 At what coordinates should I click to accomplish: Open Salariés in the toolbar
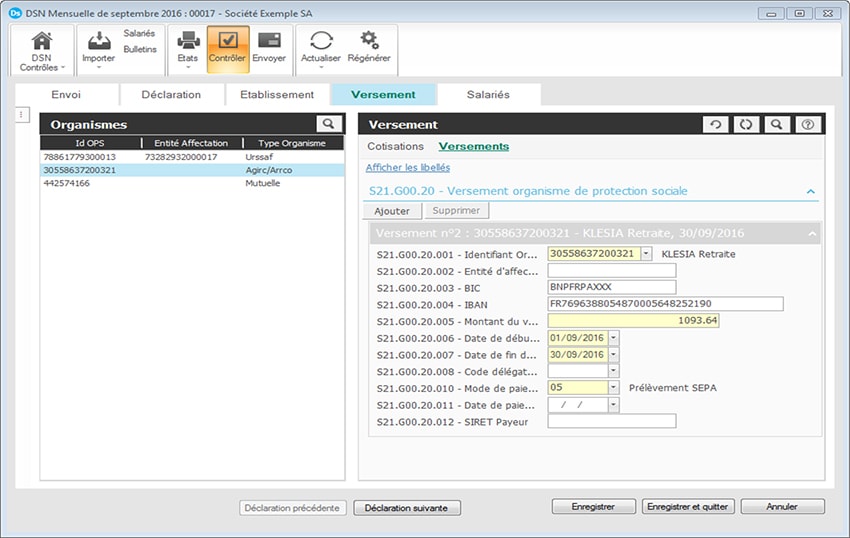[139, 34]
